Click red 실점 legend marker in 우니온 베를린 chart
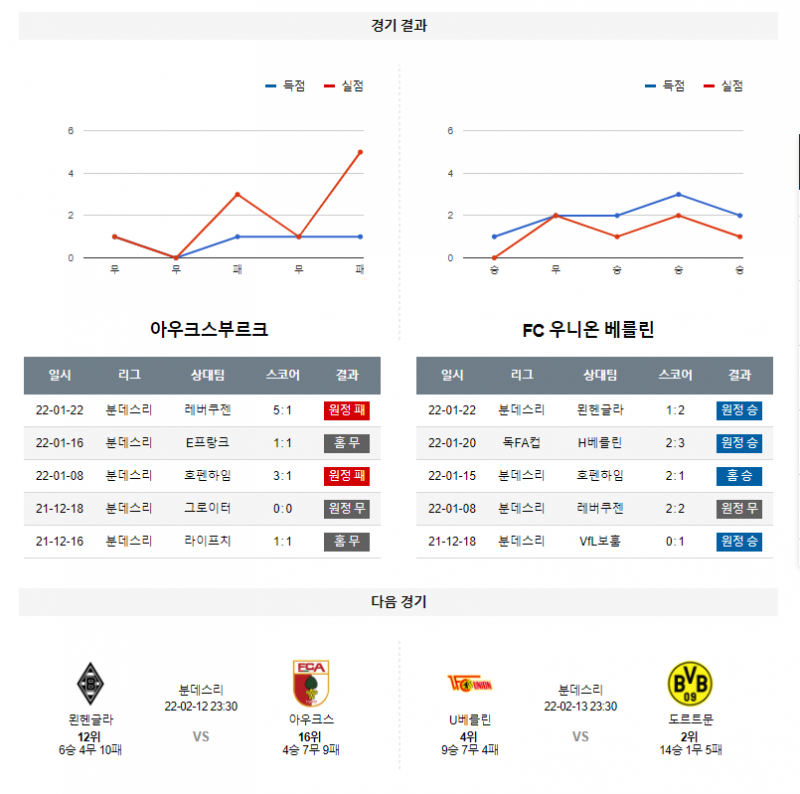This screenshot has width=800, height=794. coord(709,86)
